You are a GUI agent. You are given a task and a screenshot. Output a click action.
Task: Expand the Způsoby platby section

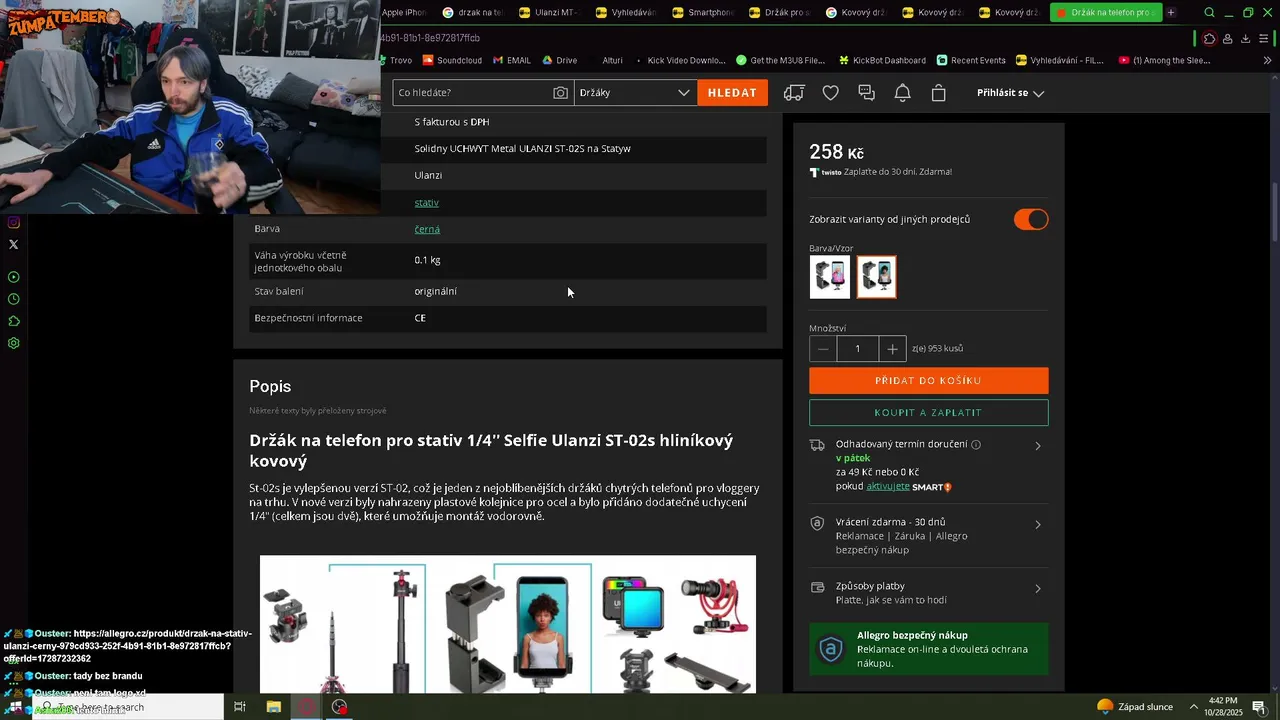[1037, 588]
